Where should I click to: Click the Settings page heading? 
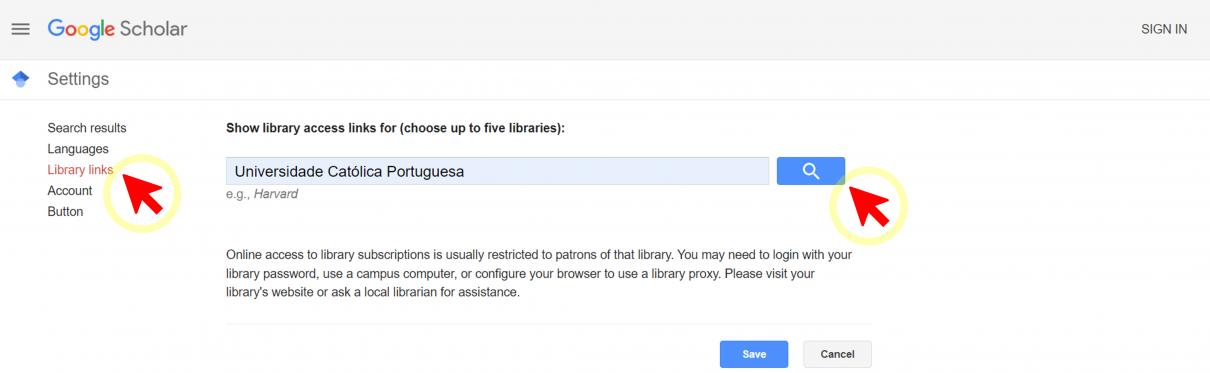(x=78, y=79)
